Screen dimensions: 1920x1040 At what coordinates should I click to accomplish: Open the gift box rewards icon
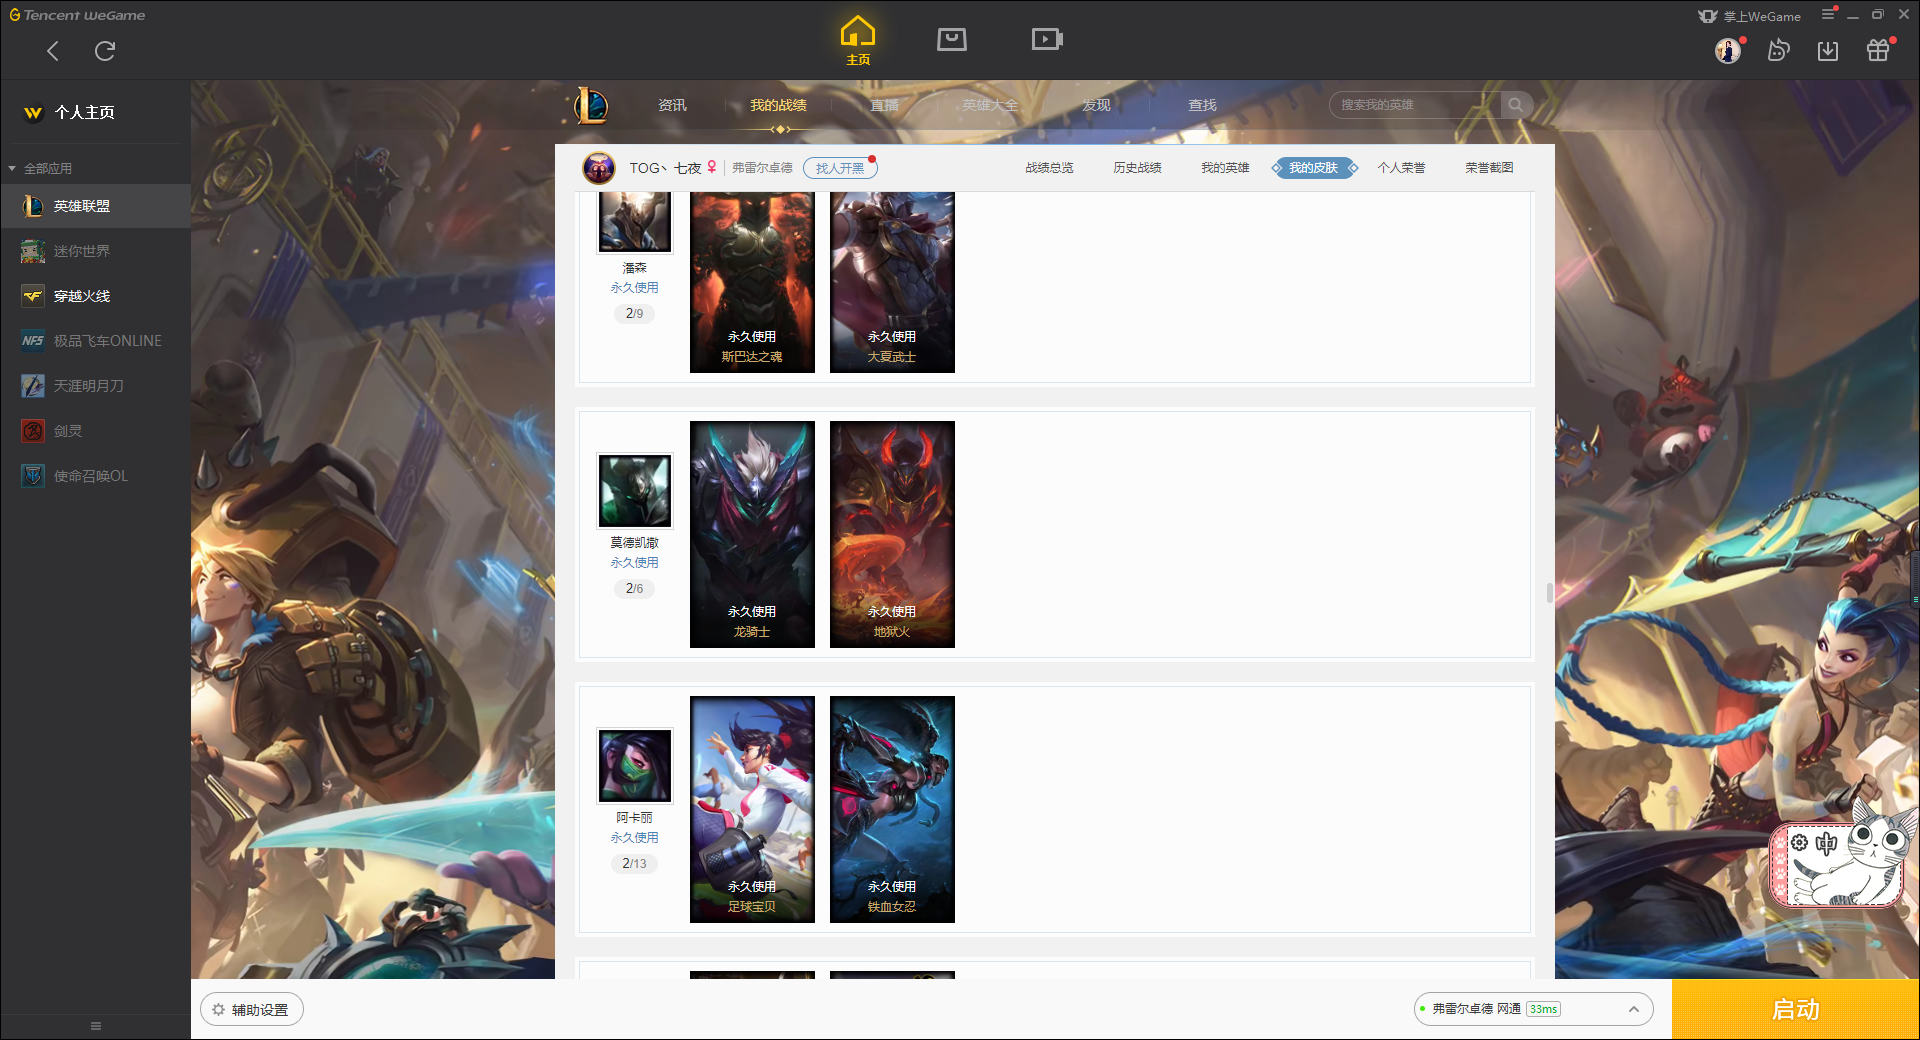point(1878,50)
